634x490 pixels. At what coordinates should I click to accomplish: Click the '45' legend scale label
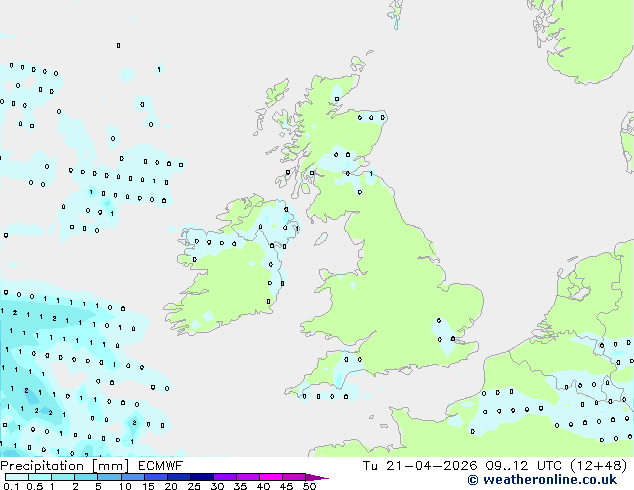(x=287, y=486)
